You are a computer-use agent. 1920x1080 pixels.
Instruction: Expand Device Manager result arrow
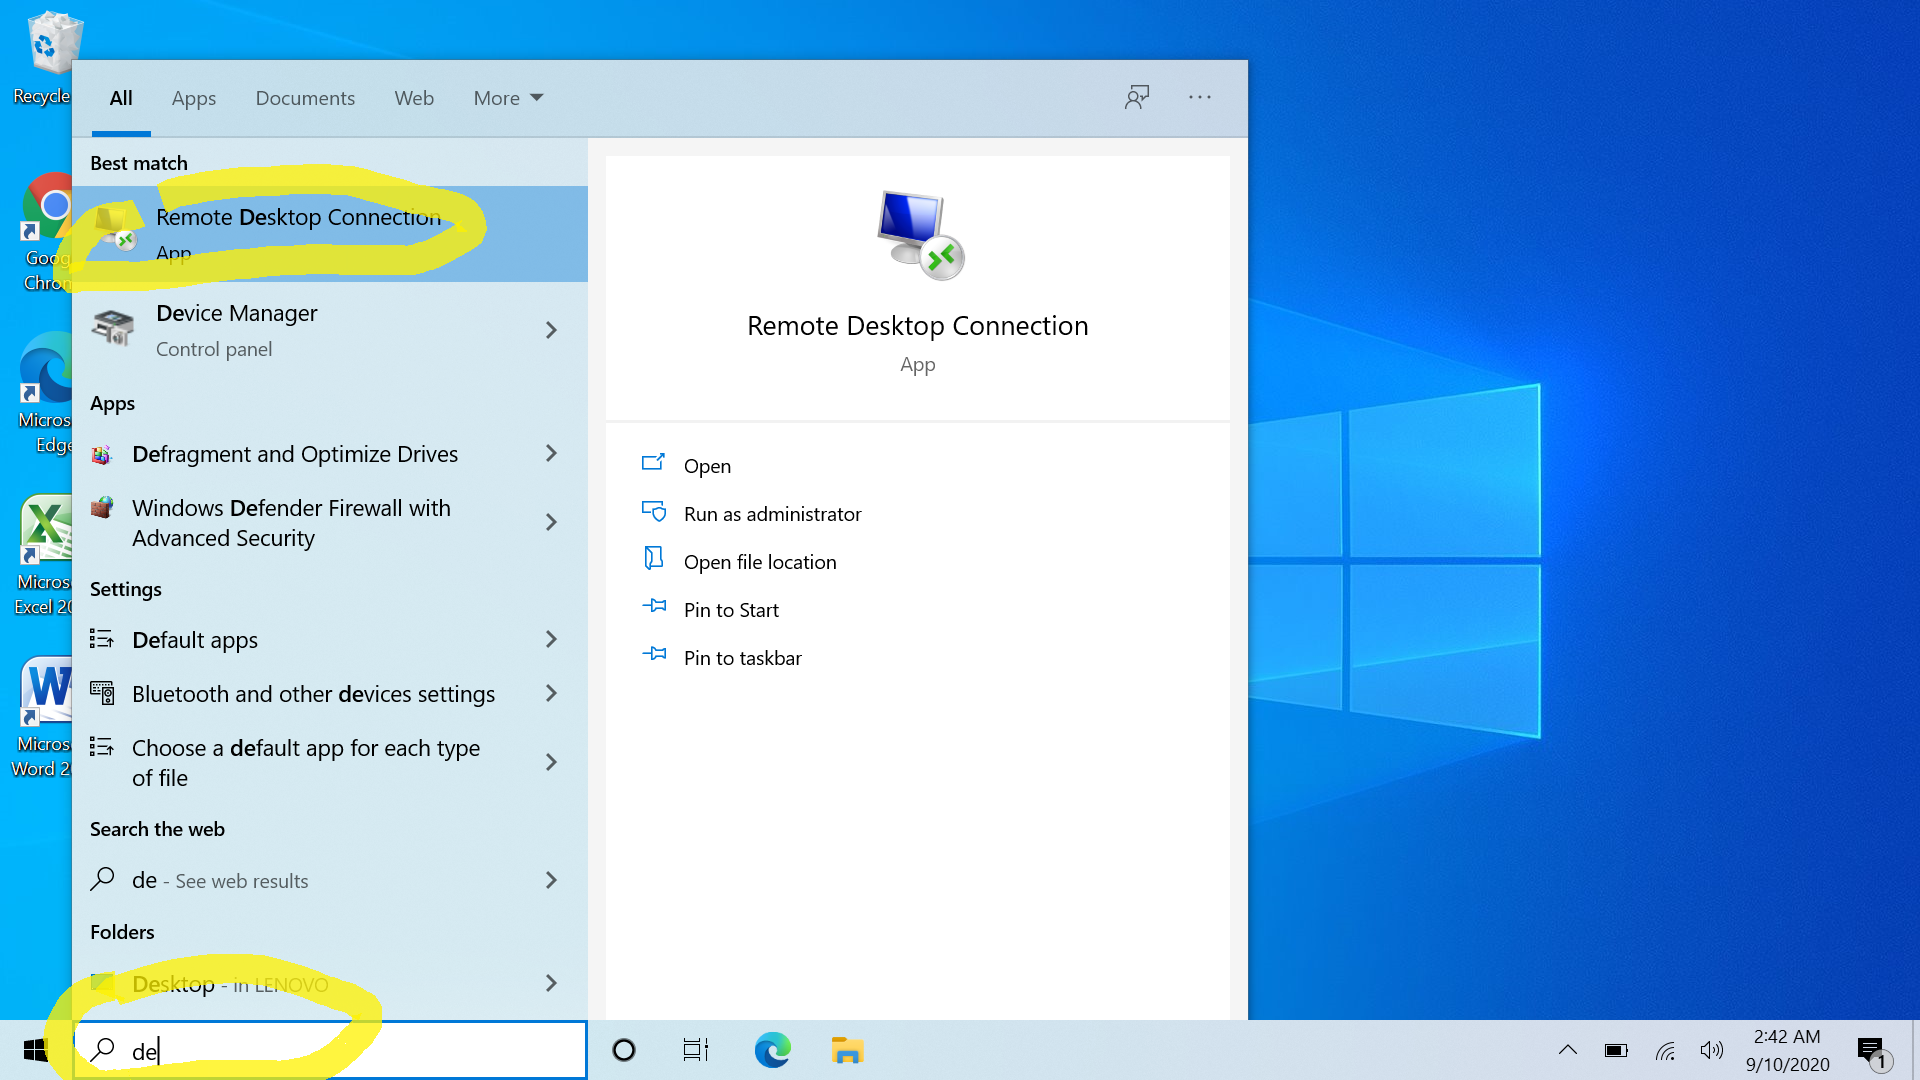coord(551,330)
